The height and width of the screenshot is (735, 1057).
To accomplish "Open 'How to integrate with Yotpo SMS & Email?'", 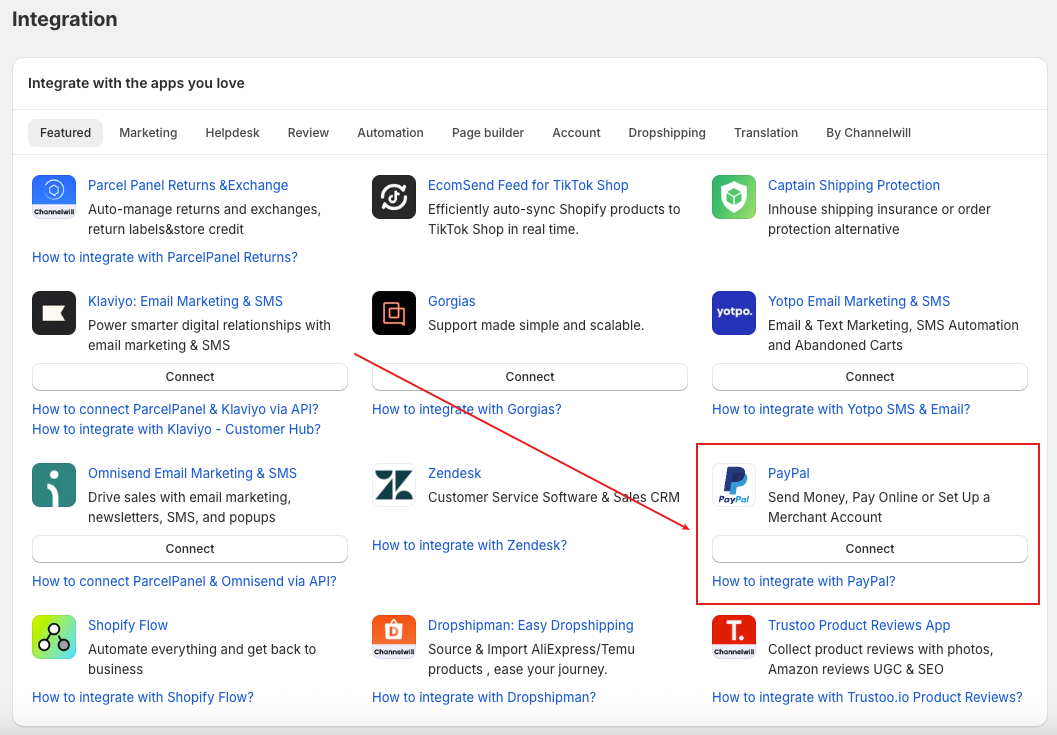I will click(841, 409).
